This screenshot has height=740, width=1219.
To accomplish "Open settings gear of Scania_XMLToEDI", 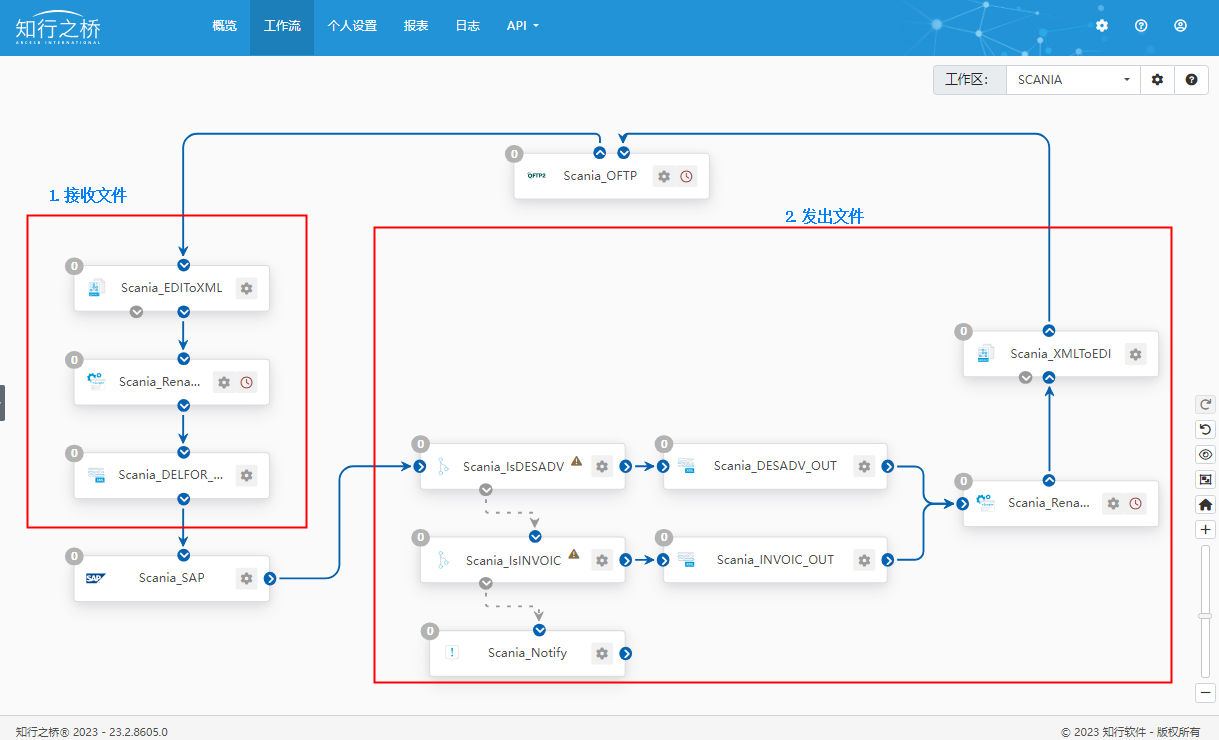I will coord(1135,354).
